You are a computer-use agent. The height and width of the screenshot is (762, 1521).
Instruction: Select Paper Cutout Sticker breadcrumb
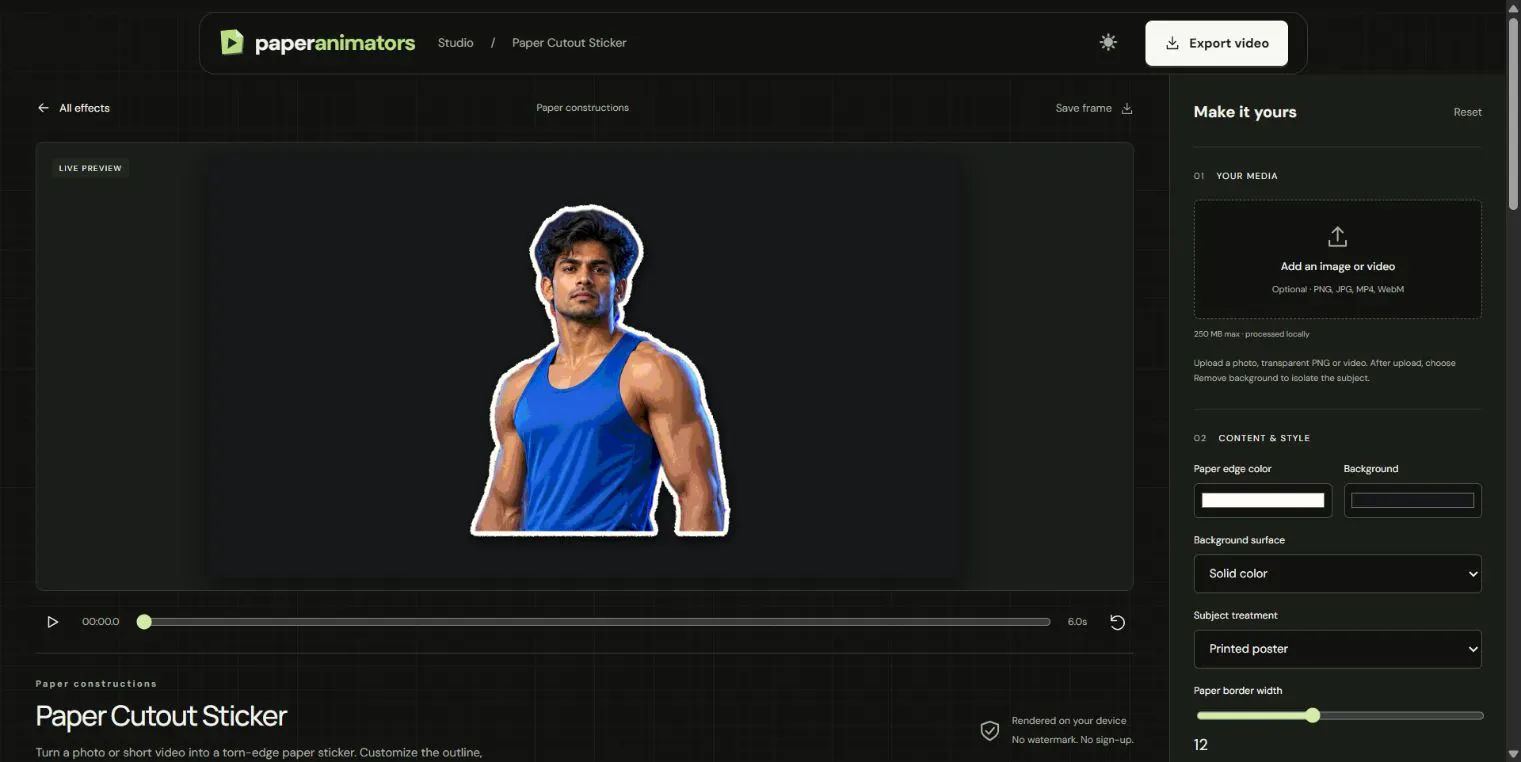[x=569, y=43]
